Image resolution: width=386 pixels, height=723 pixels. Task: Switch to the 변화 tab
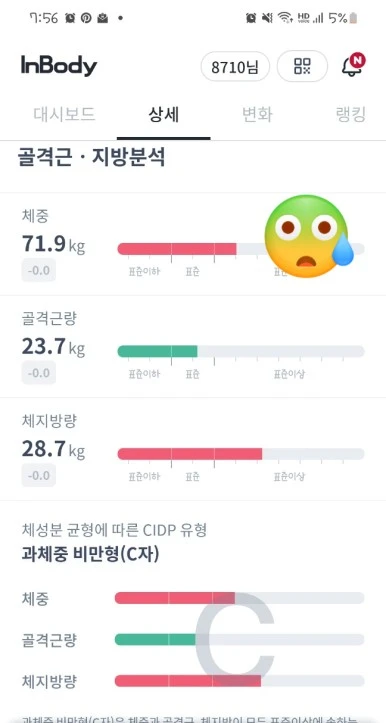click(x=257, y=114)
